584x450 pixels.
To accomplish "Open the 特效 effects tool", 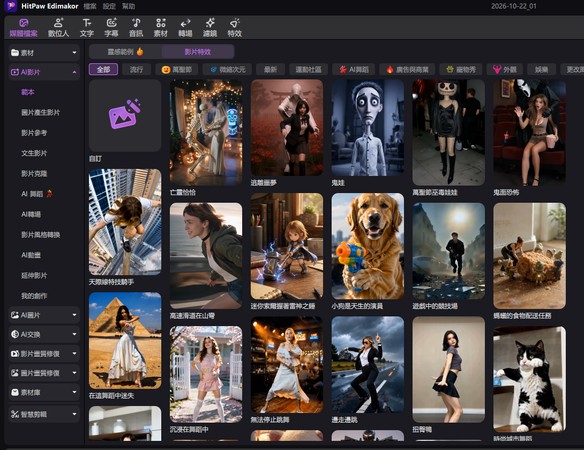I will pyautogui.click(x=235, y=28).
